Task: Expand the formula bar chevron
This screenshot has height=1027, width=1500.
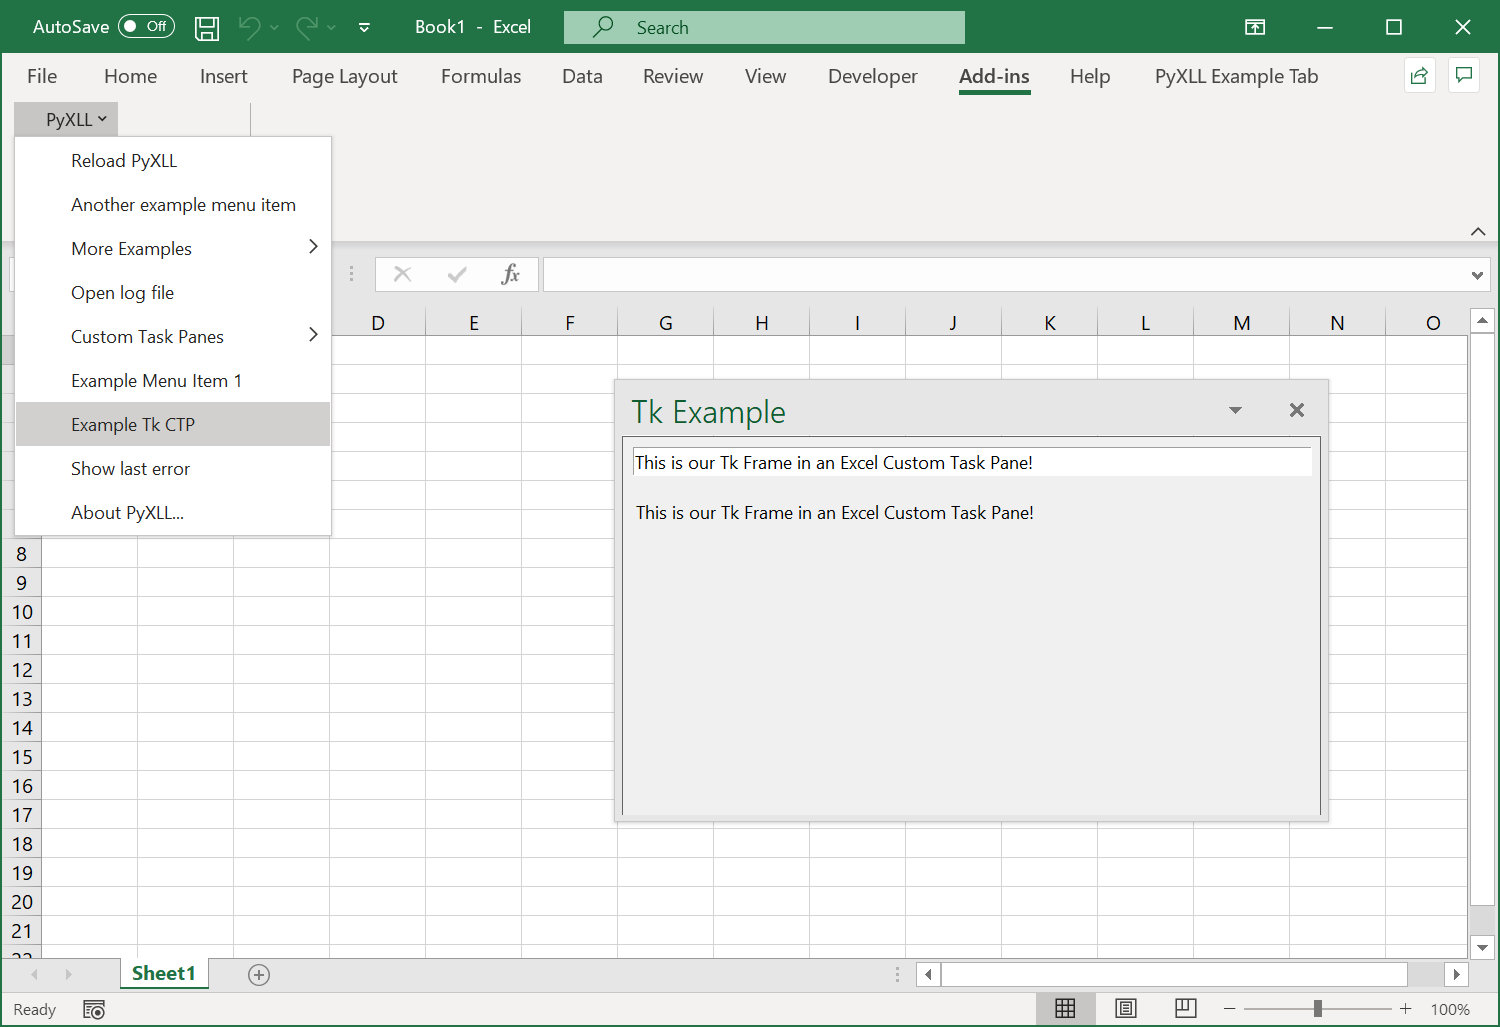Action: coord(1477,275)
